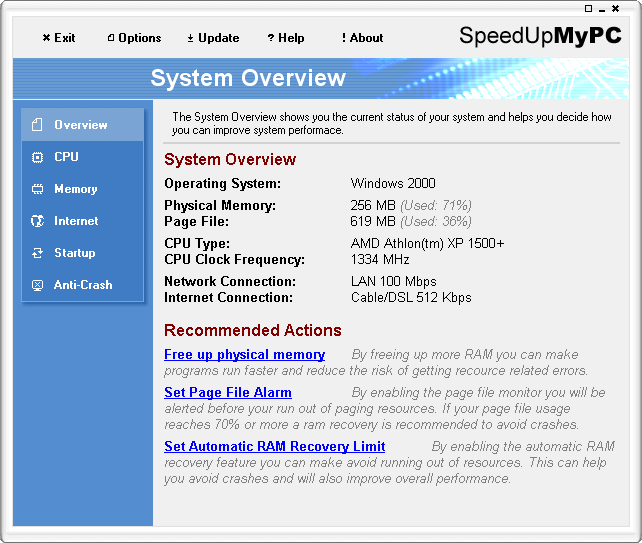Image resolution: width=642 pixels, height=543 pixels.
Task: Open the Overview section label
Action: (81, 124)
